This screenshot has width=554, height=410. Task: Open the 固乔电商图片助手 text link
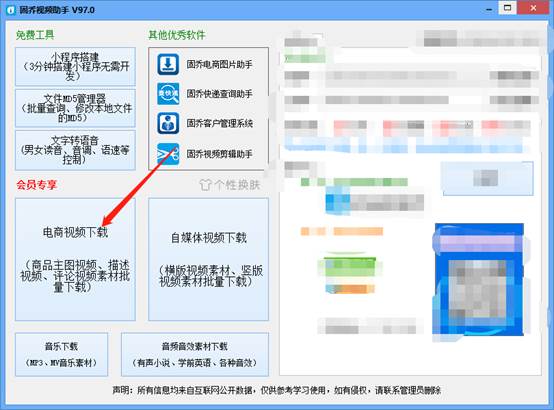pyautogui.click(x=219, y=65)
